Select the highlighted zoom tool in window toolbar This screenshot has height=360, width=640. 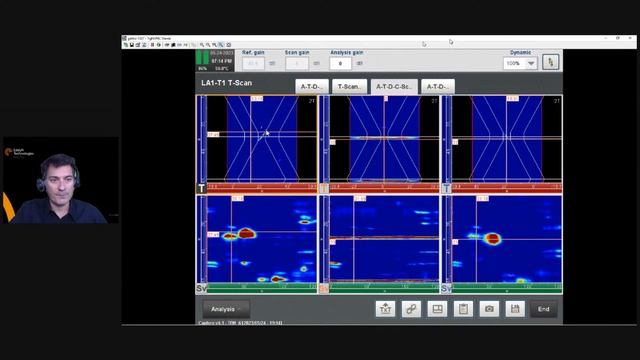tap(221, 45)
